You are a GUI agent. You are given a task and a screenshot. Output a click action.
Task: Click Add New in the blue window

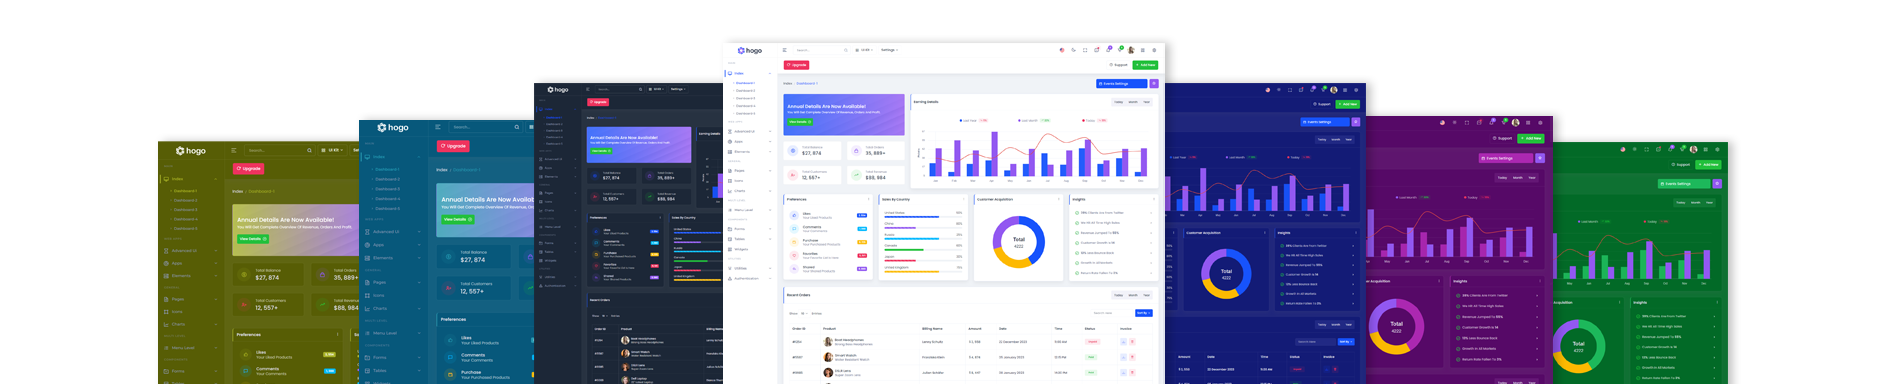point(1348,104)
